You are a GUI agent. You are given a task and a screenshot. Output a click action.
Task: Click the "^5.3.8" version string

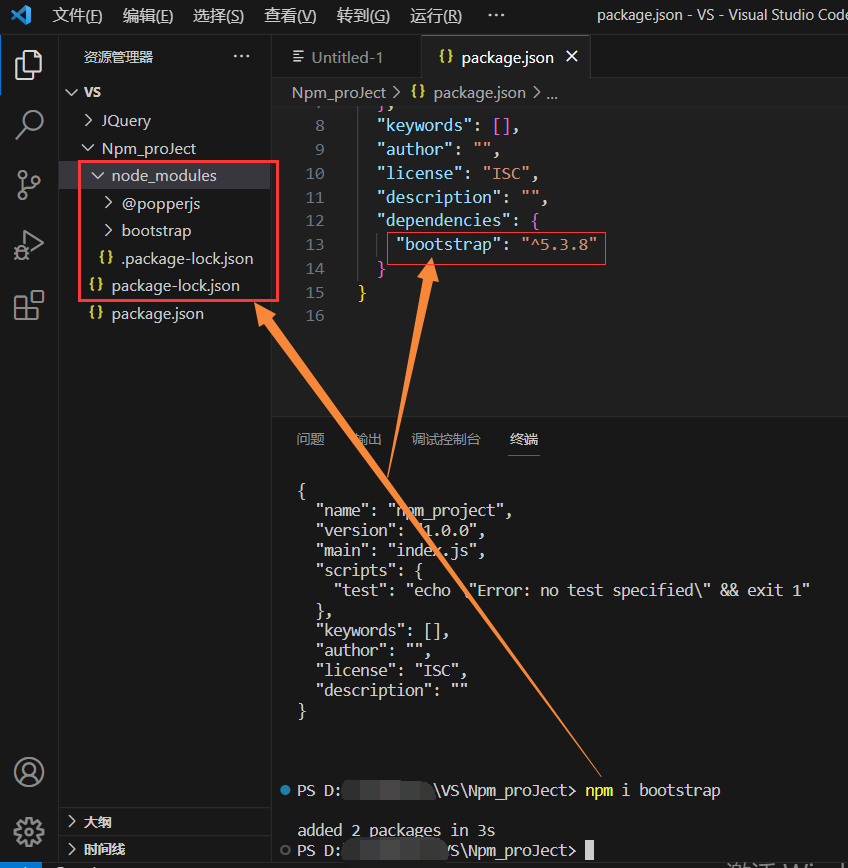(x=559, y=244)
